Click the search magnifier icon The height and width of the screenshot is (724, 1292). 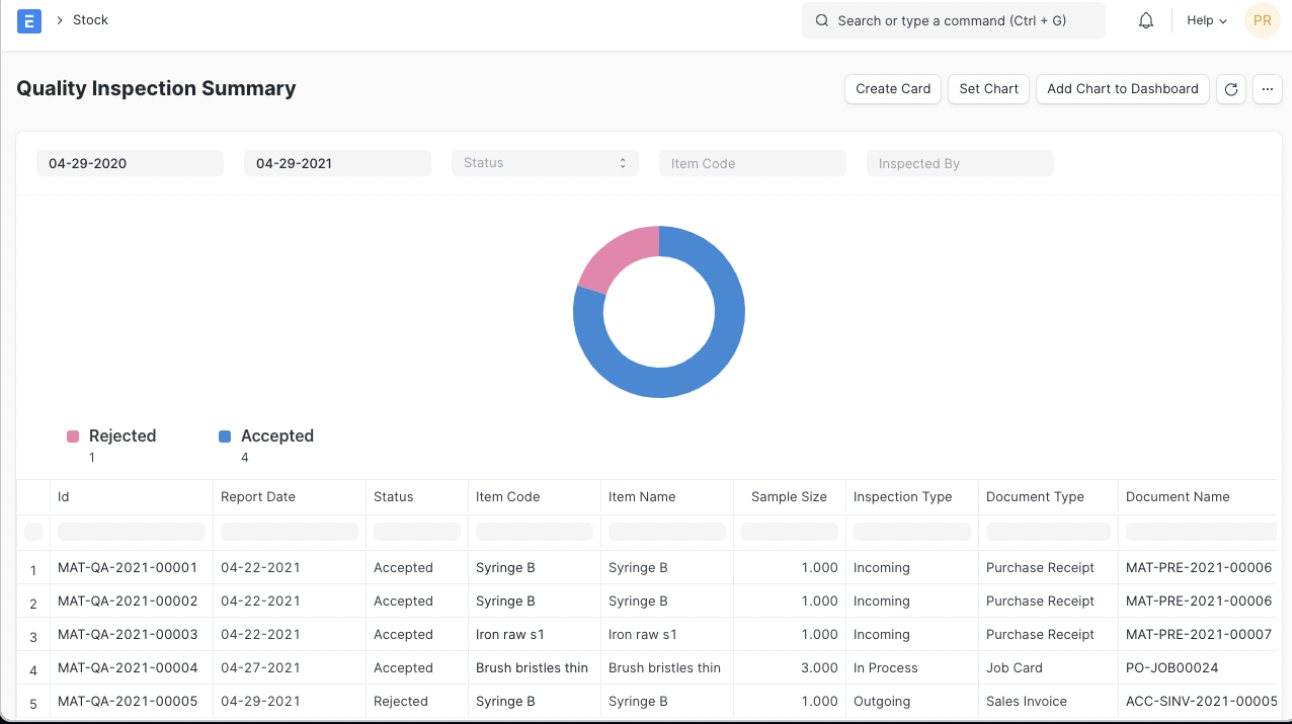822,21
